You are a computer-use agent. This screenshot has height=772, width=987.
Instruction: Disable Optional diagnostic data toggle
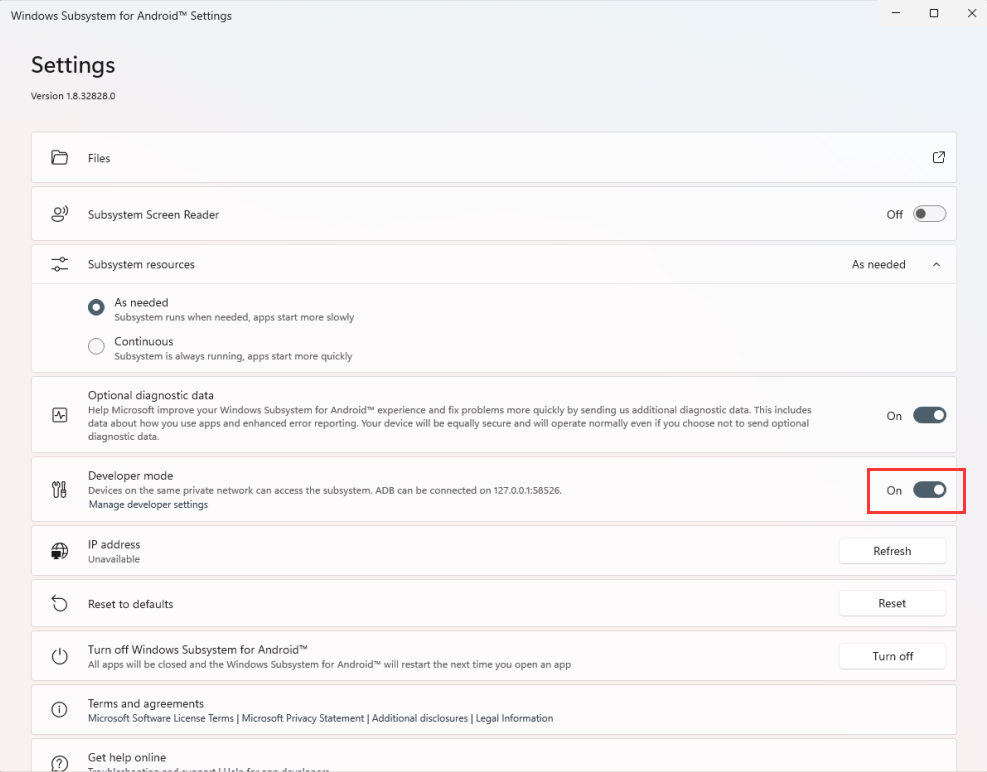point(929,415)
